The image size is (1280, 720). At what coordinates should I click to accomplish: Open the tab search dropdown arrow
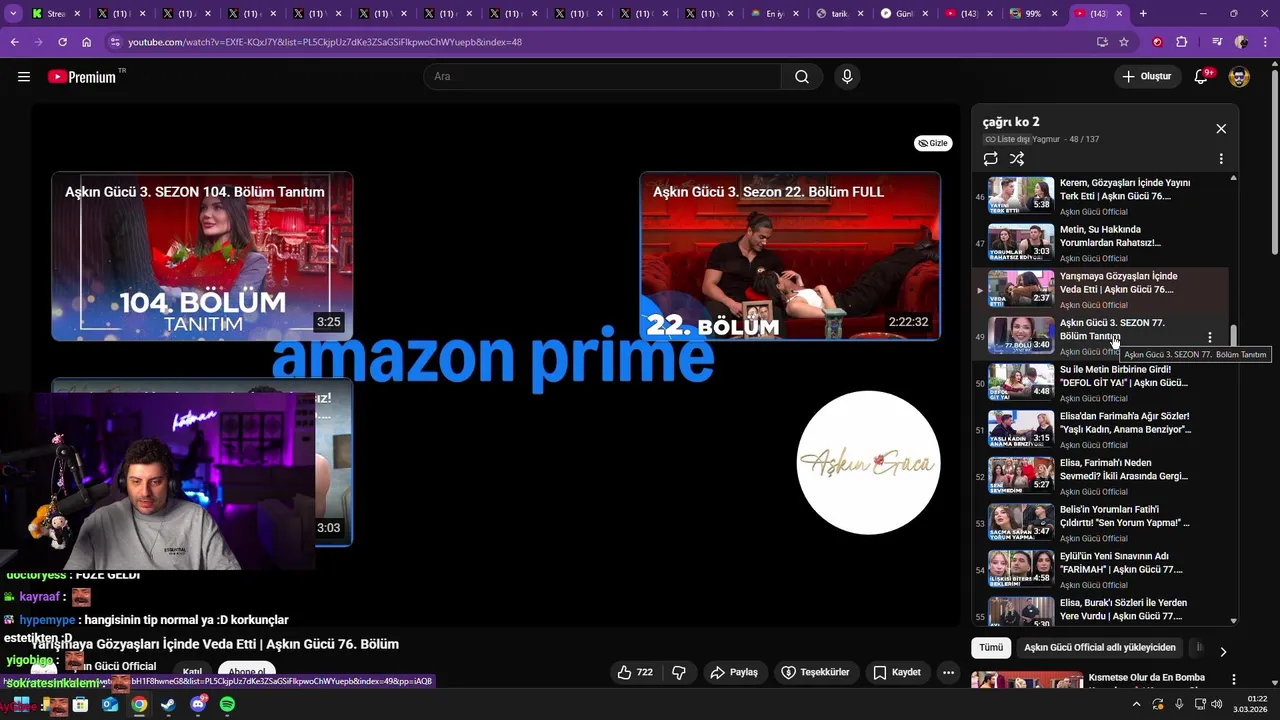[13, 13]
